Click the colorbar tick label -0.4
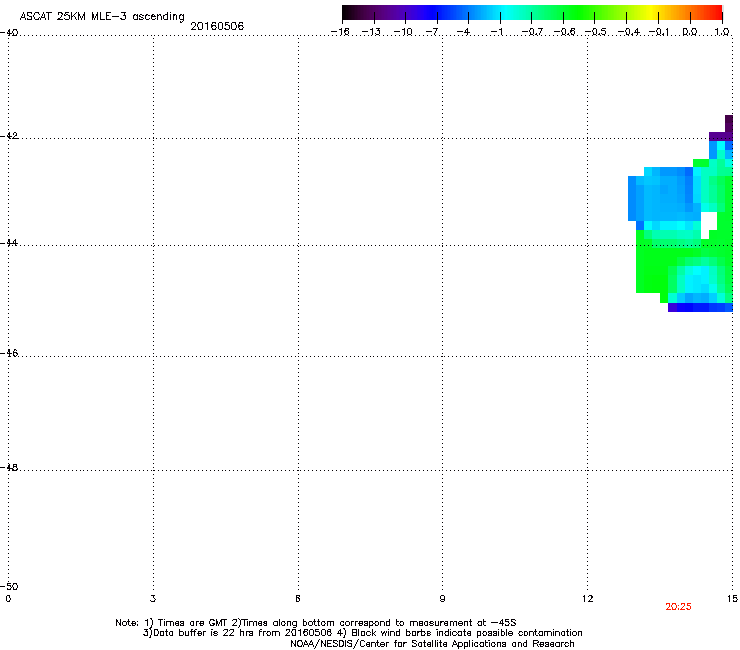740x650 pixels. (x=629, y=32)
